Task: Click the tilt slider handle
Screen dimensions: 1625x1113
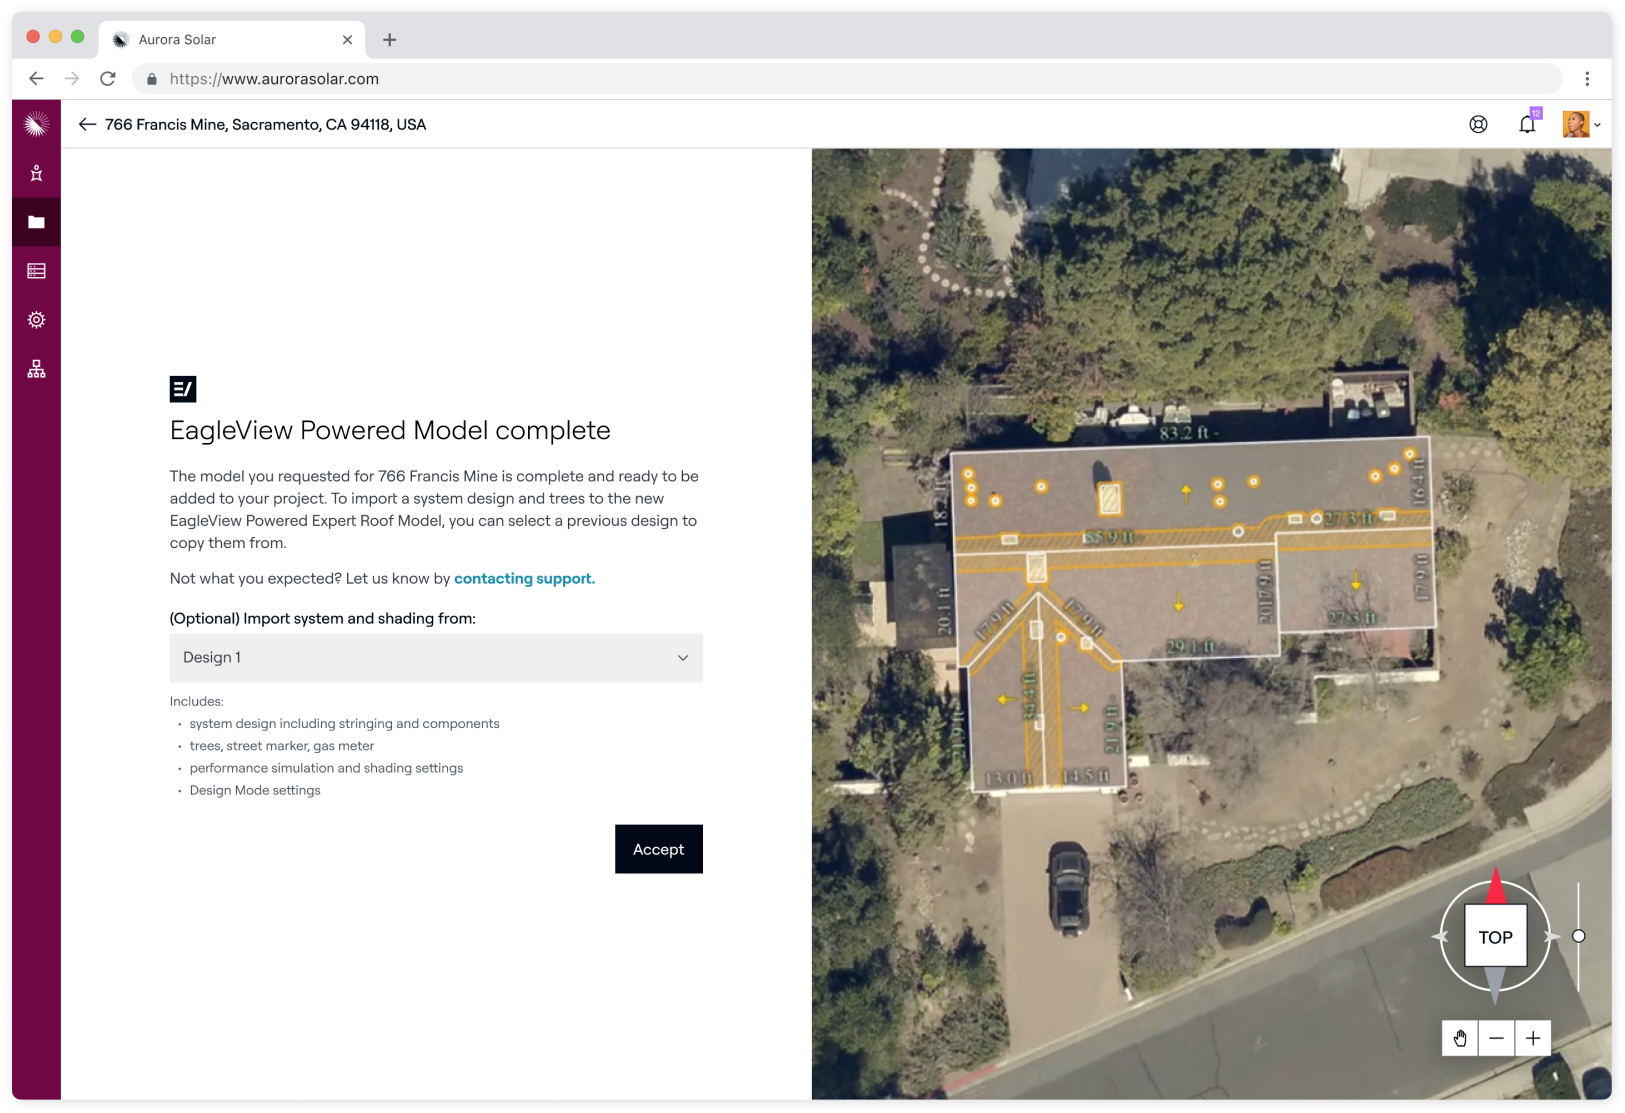Action: [1579, 936]
